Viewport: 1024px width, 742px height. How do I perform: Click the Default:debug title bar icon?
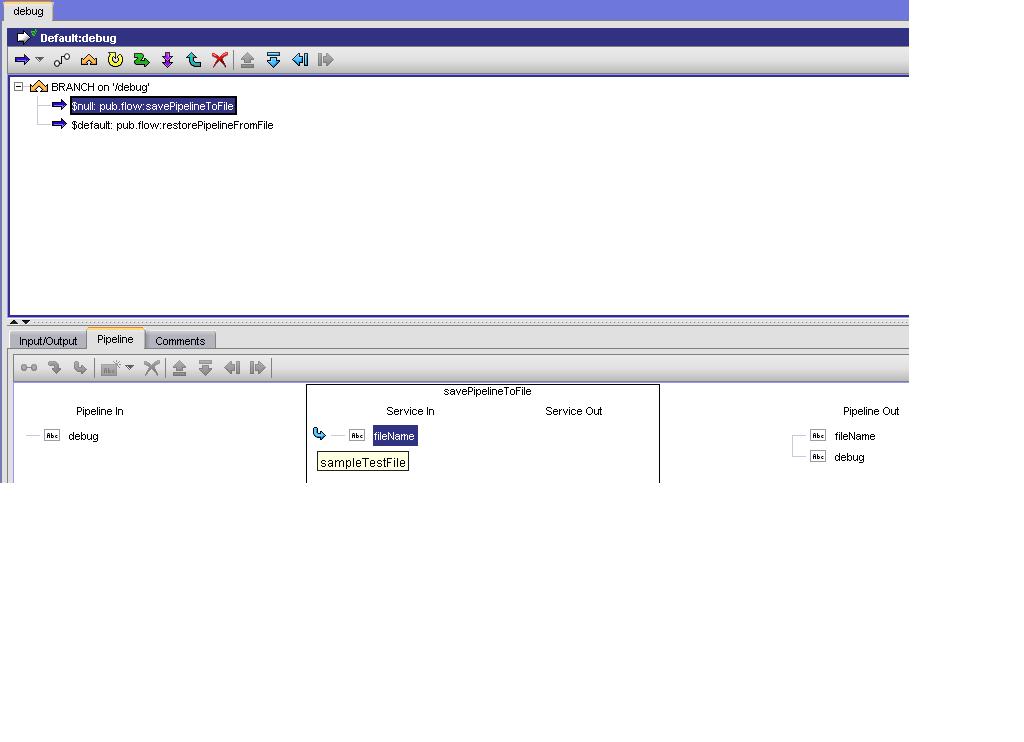point(25,37)
